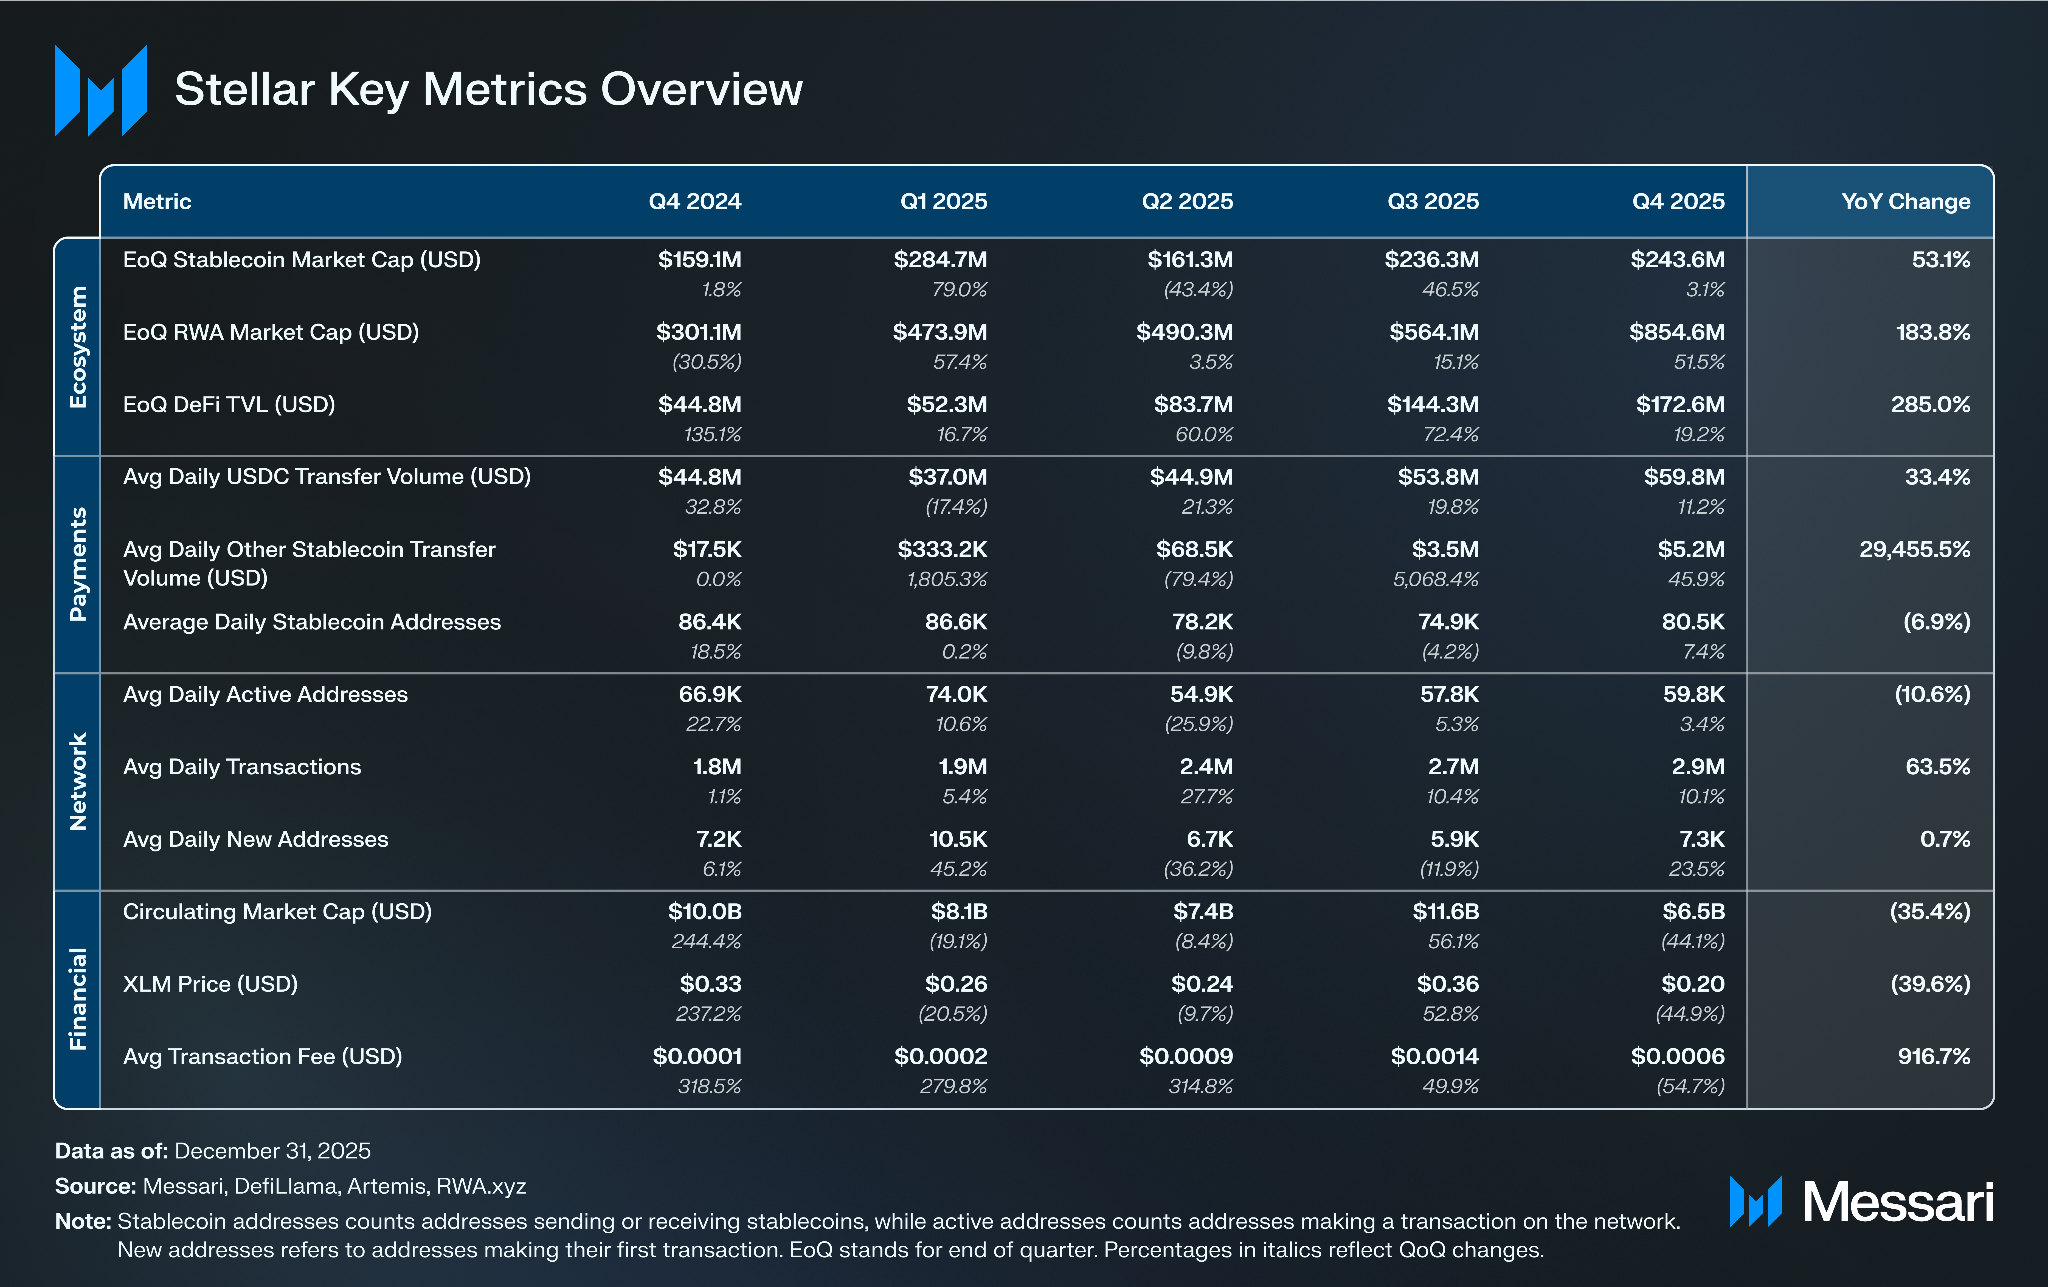Select the Network section label

coord(78,782)
